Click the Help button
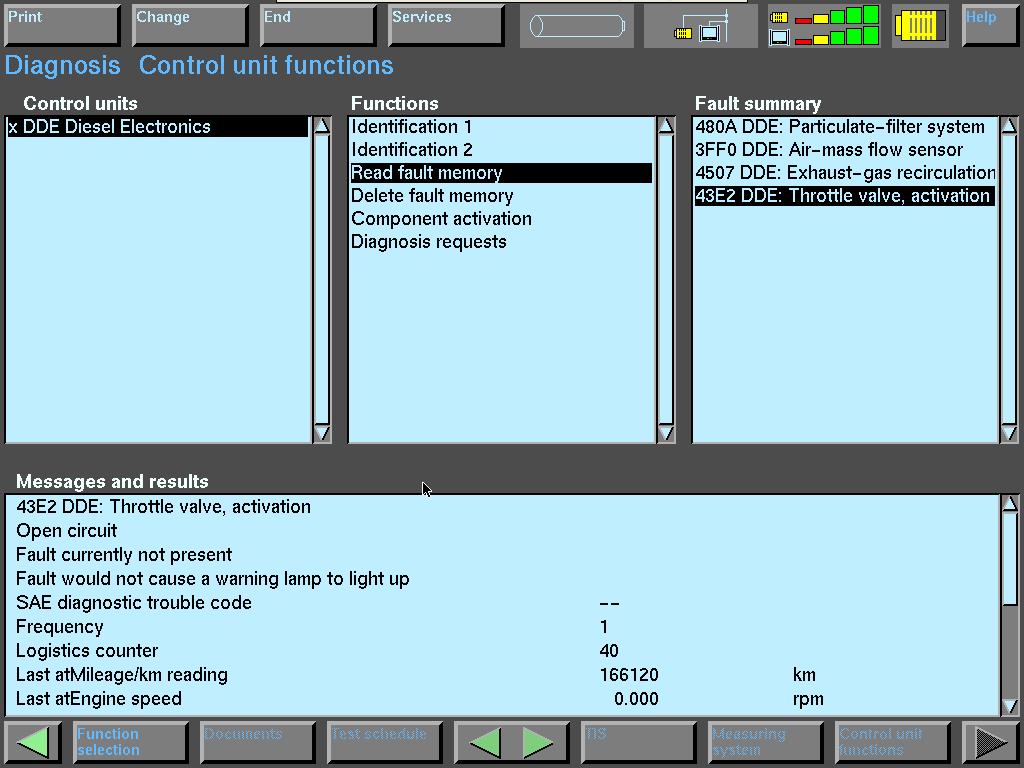This screenshot has height=768, width=1024. pos(989,25)
